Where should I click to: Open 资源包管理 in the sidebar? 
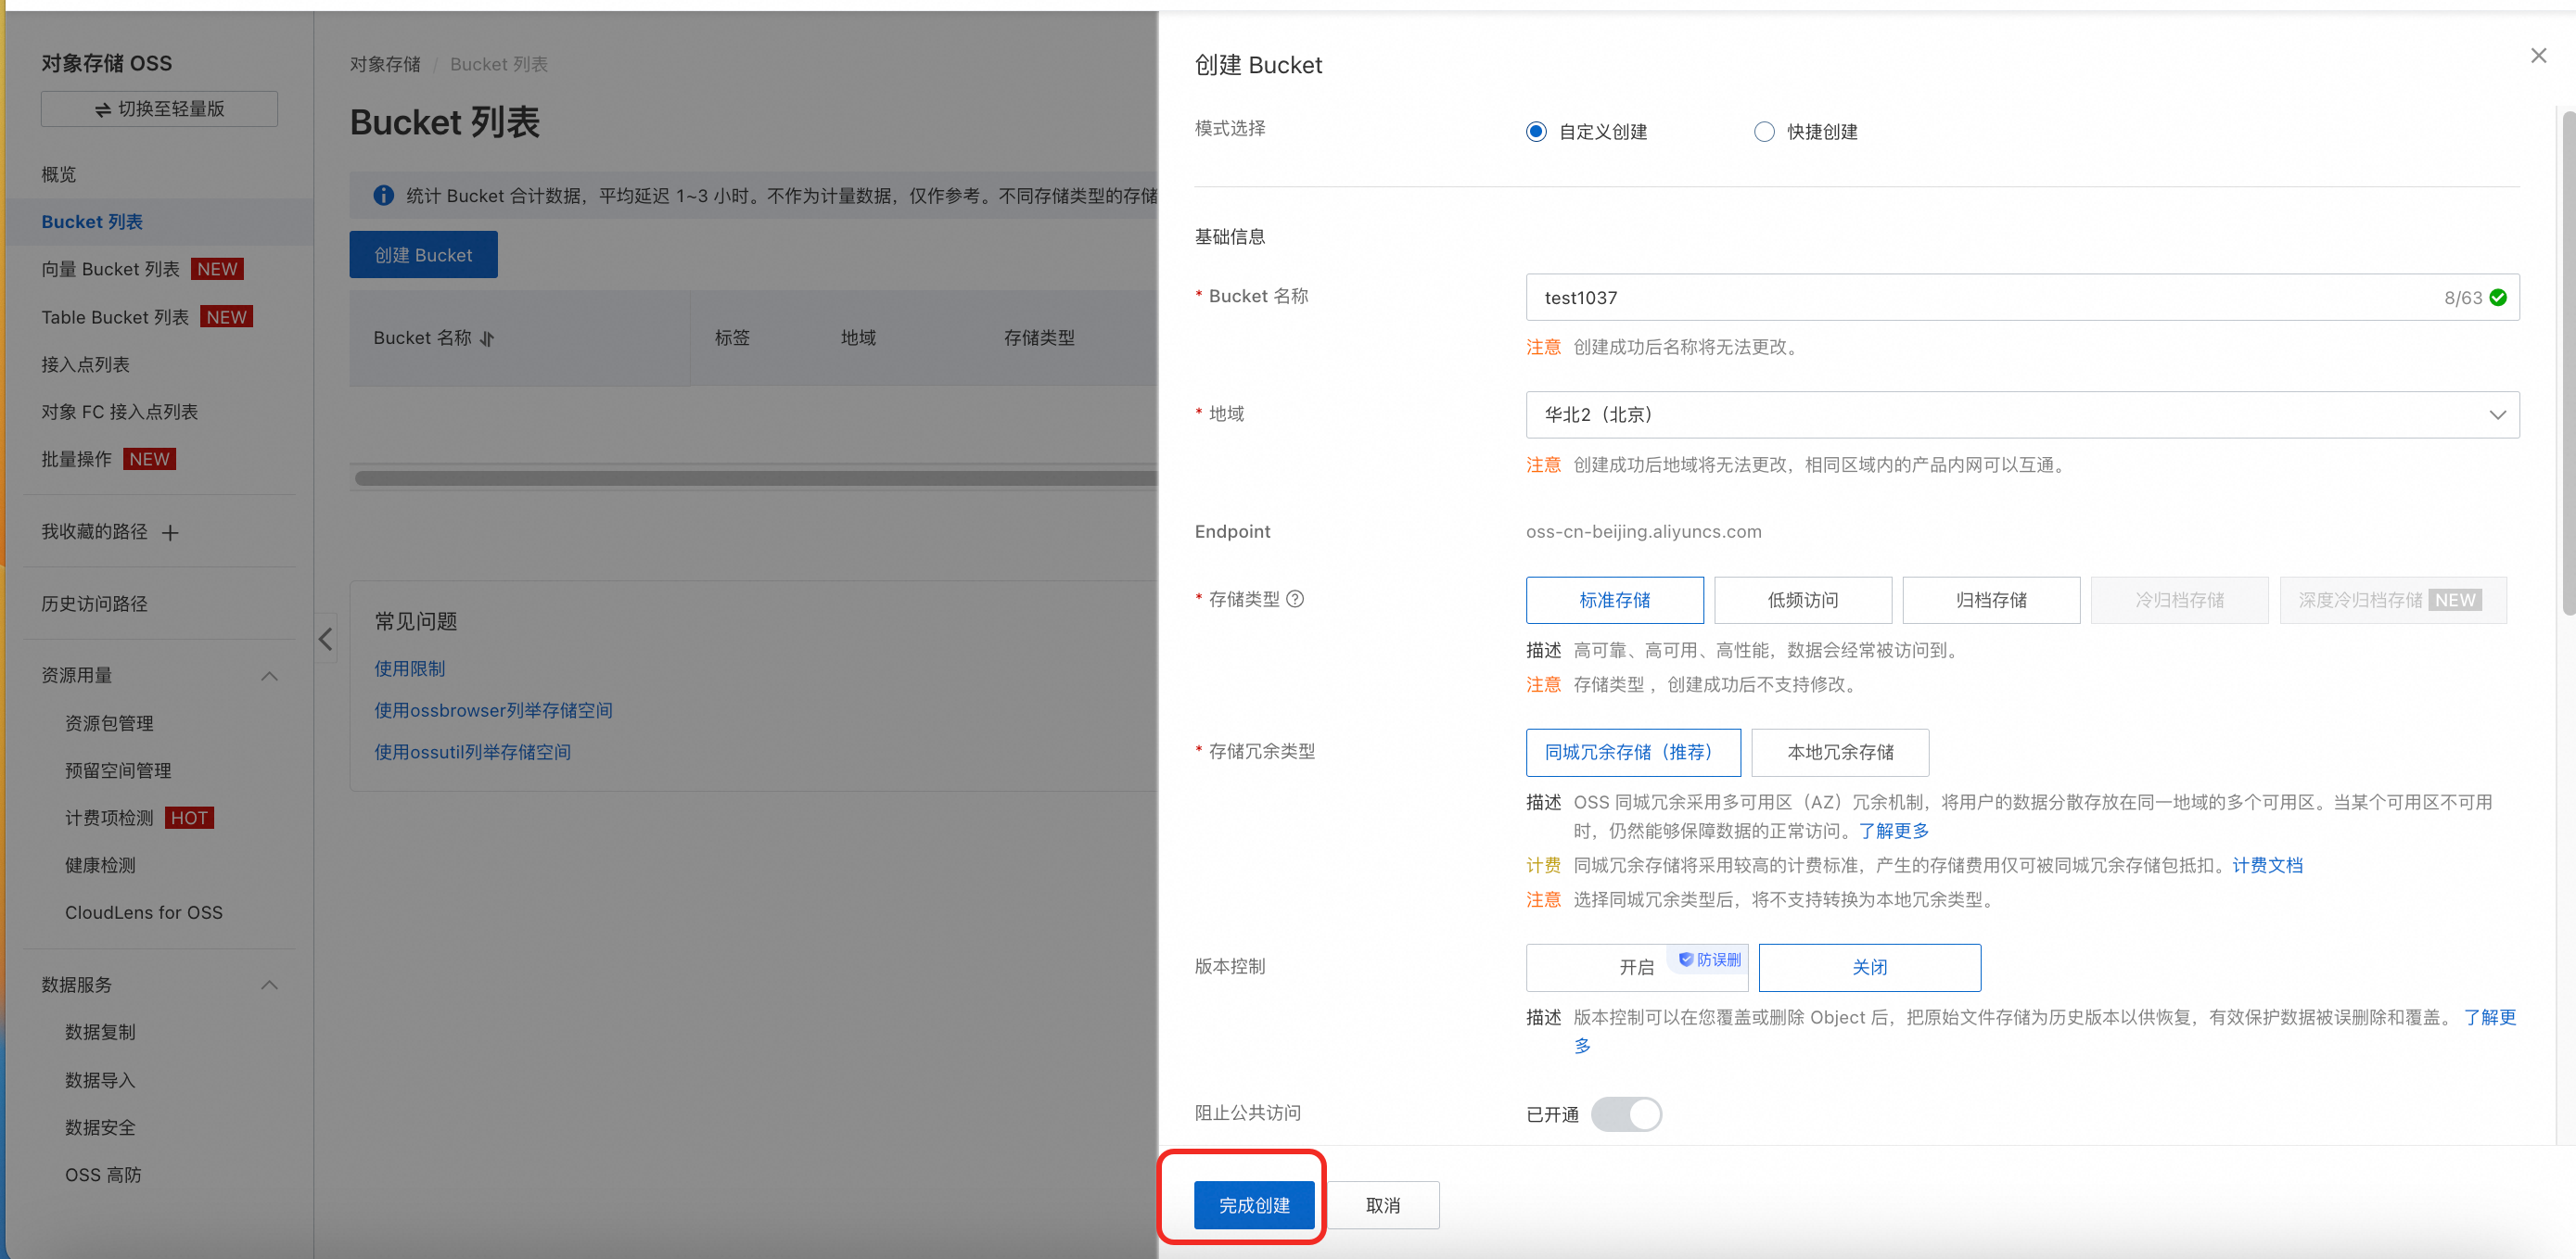point(110,723)
